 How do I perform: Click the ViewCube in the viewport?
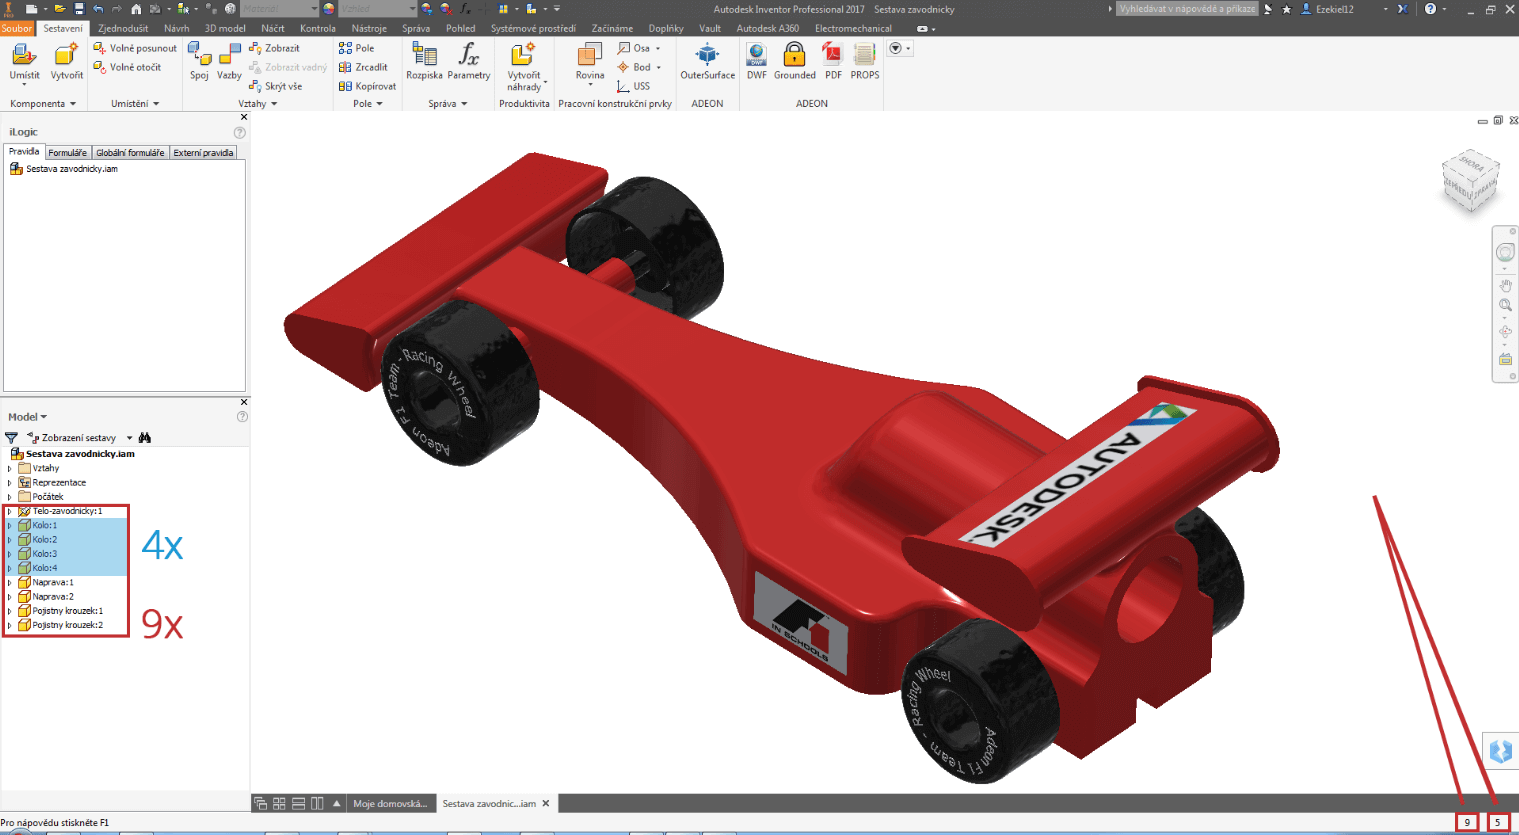(1471, 181)
